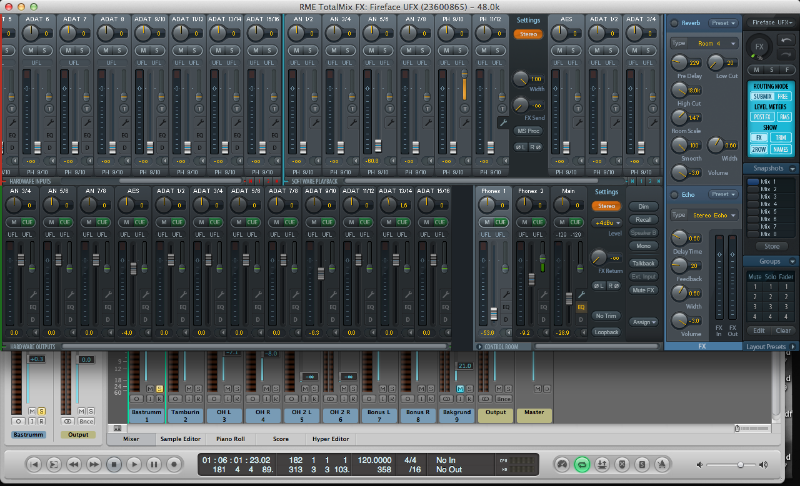The image size is (800, 486).
Task: Click Pause in the Logic transport
Action: pyautogui.click(x=154, y=464)
